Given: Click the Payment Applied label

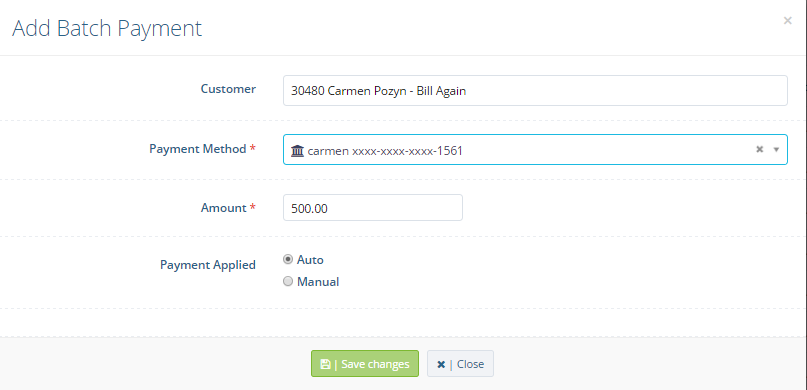Looking at the screenshot, I should [208, 265].
